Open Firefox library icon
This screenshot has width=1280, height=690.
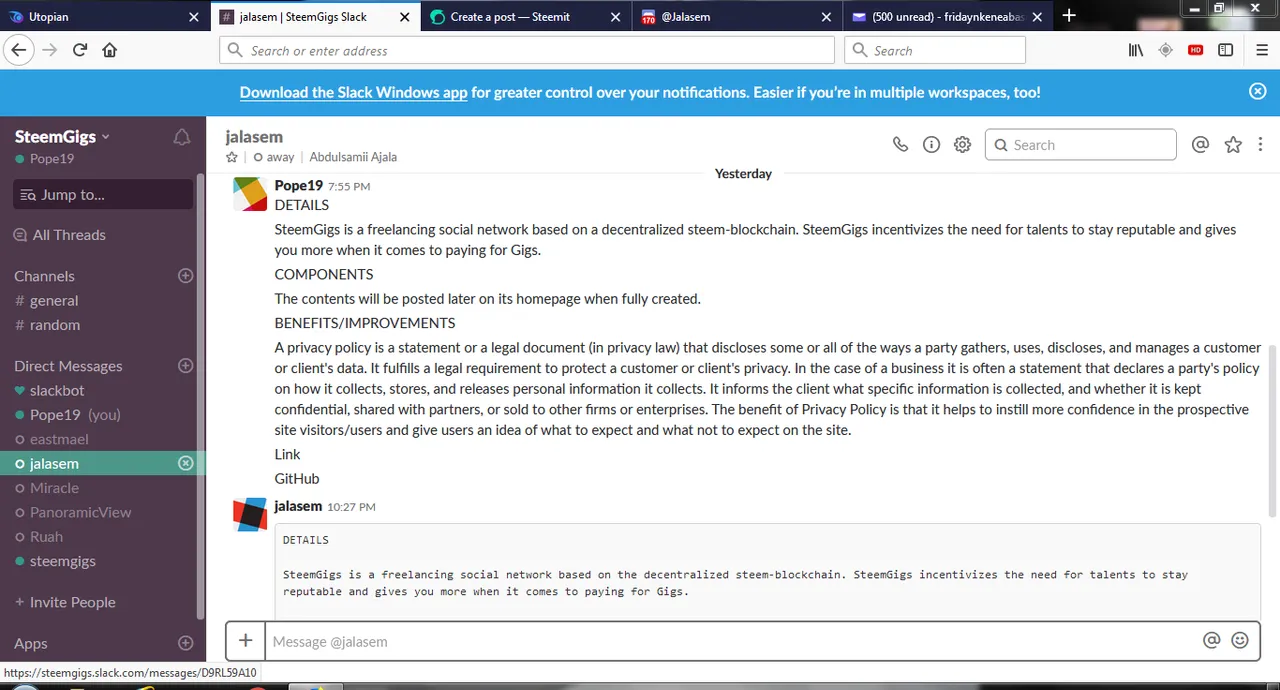1136,50
